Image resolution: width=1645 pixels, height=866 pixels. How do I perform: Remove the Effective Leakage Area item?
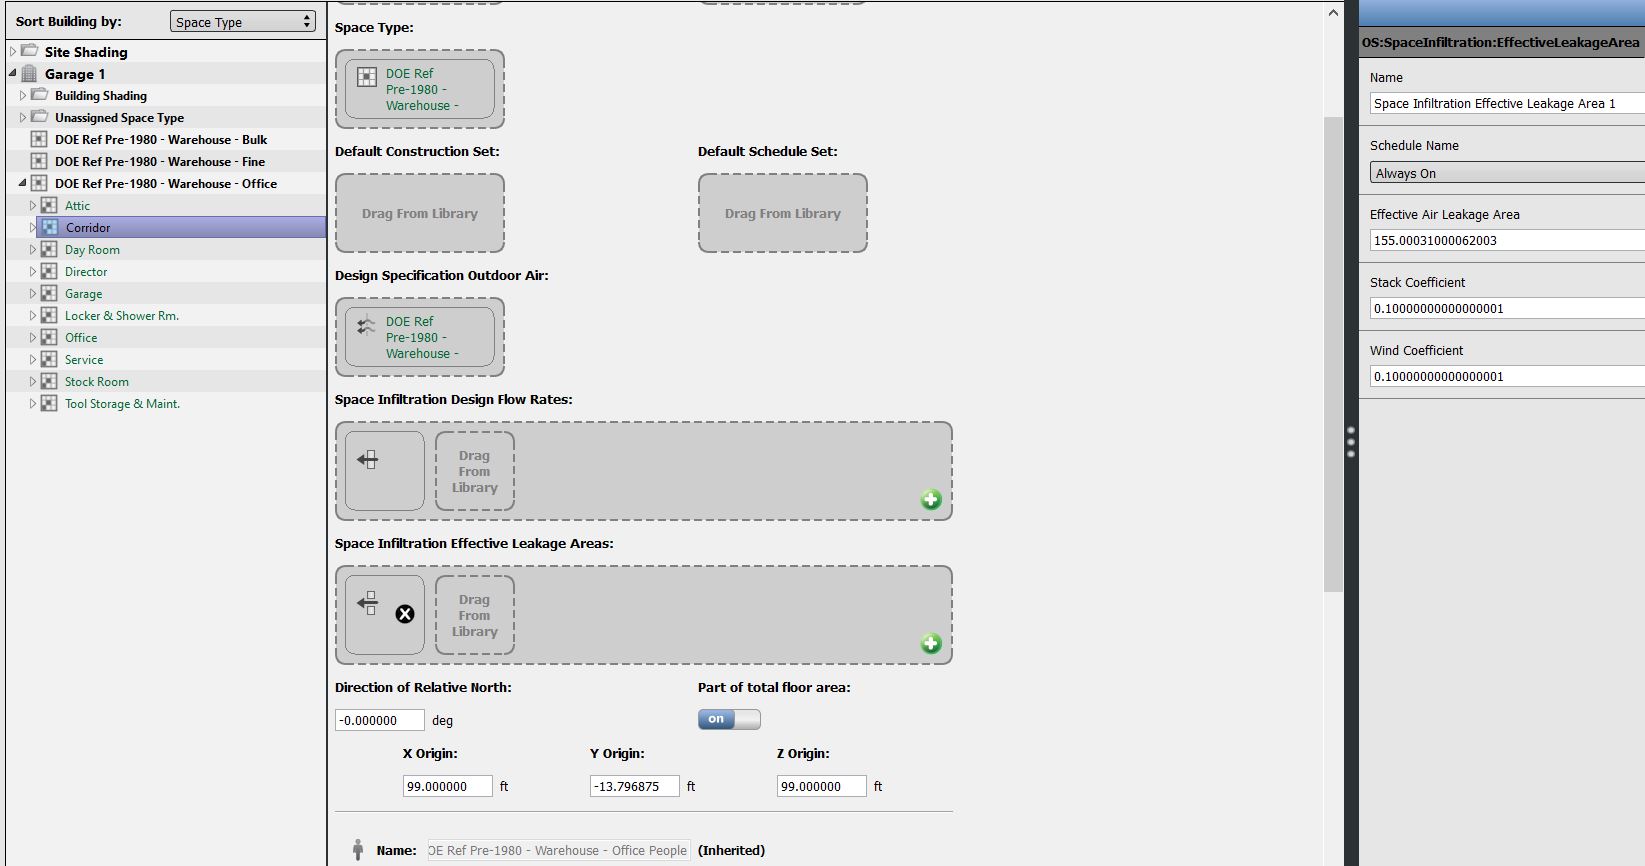(405, 614)
